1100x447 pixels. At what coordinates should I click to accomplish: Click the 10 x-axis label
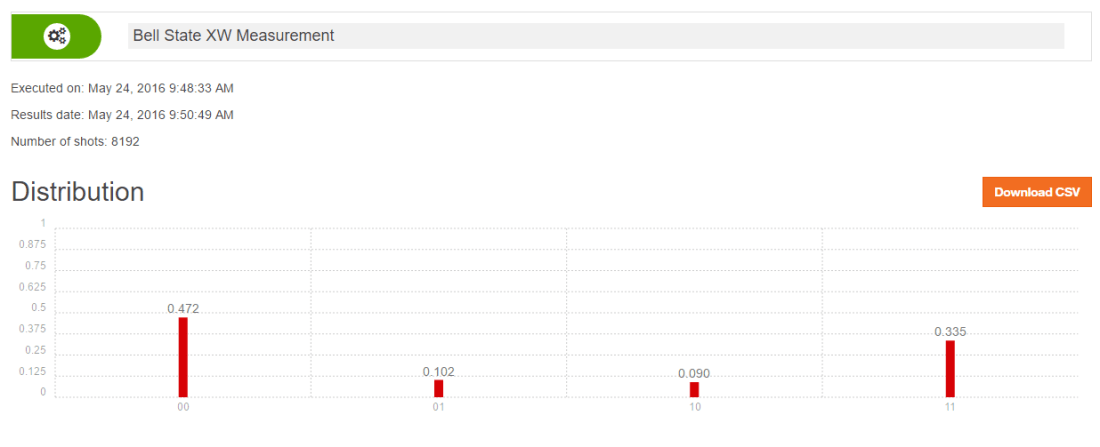point(694,408)
